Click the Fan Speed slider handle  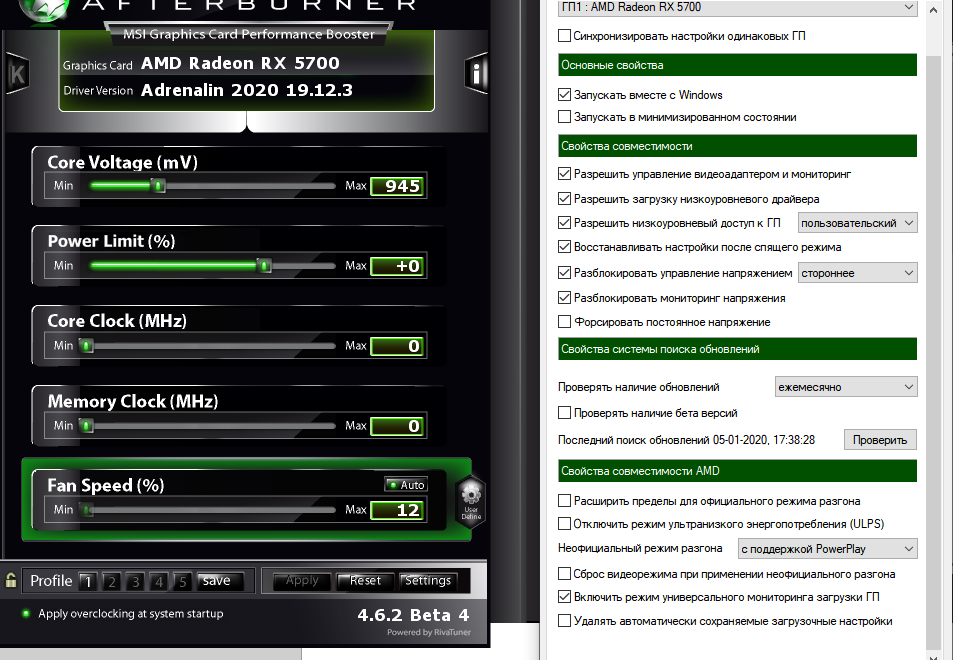(88, 510)
